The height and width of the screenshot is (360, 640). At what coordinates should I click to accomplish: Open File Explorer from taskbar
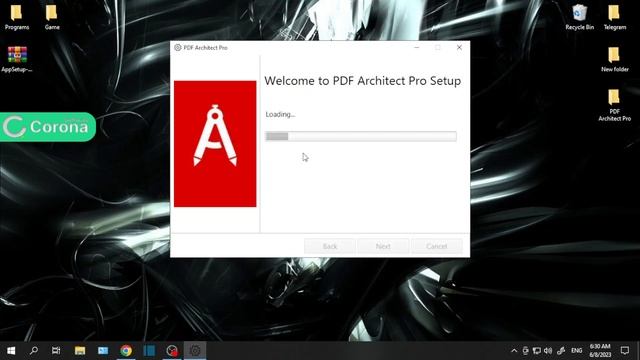[80, 351]
